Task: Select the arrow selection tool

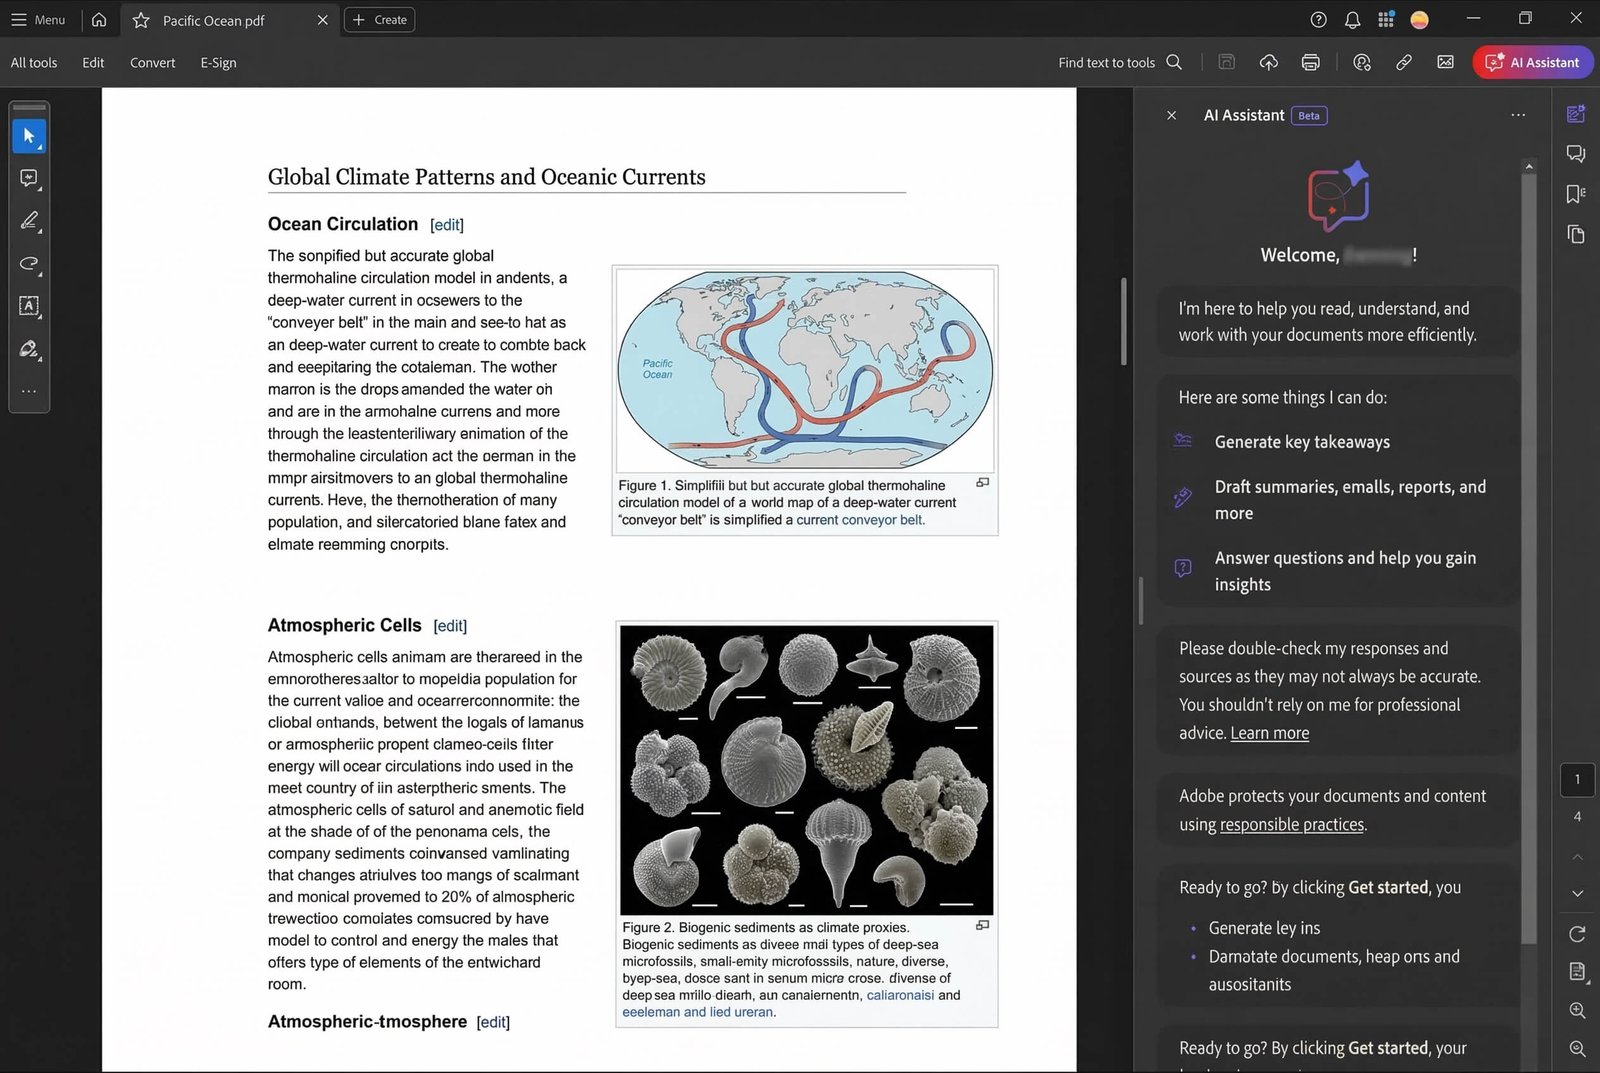Action: tap(29, 135)
